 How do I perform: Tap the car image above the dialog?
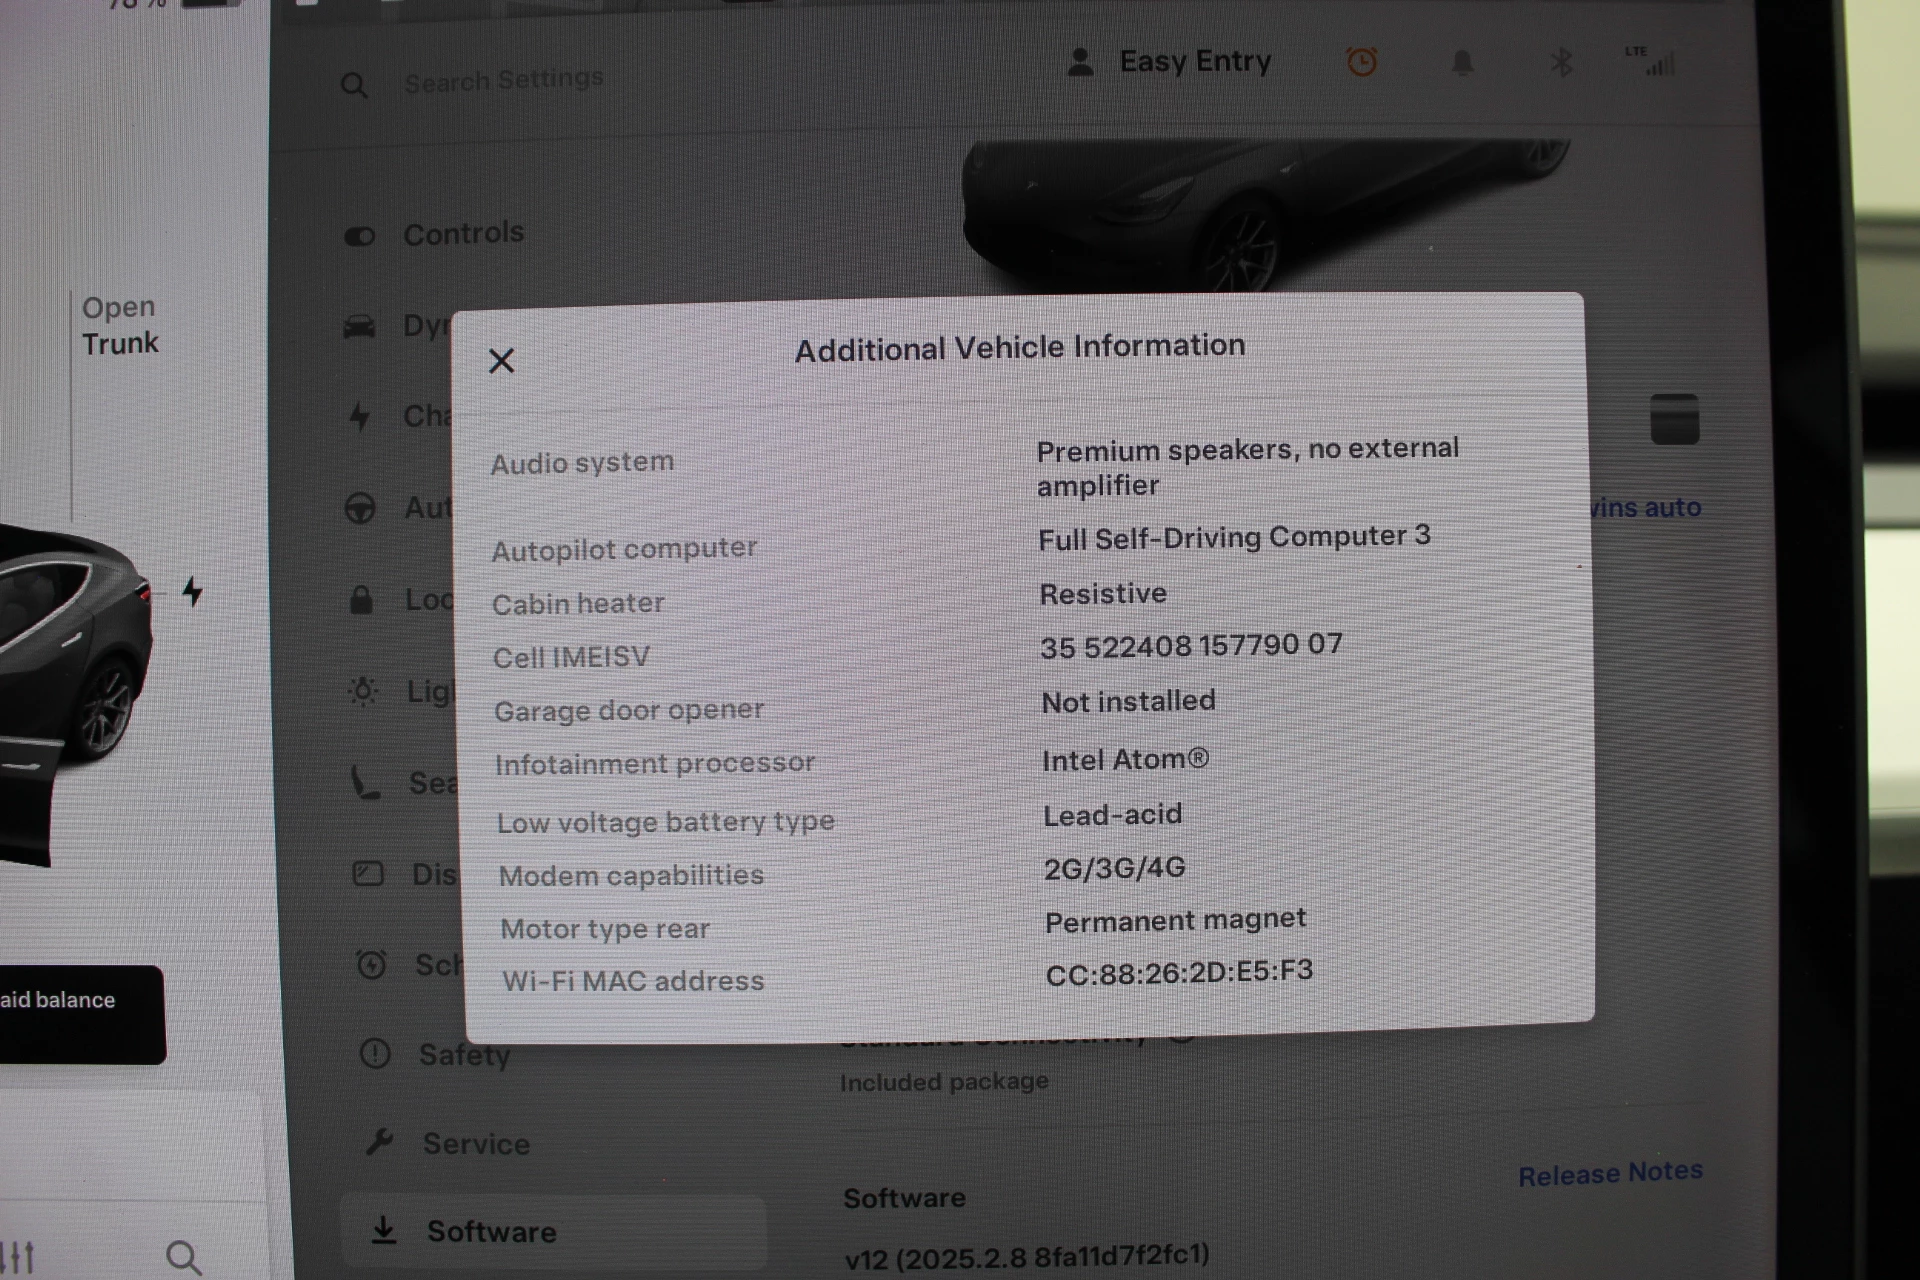[1265, 215]
